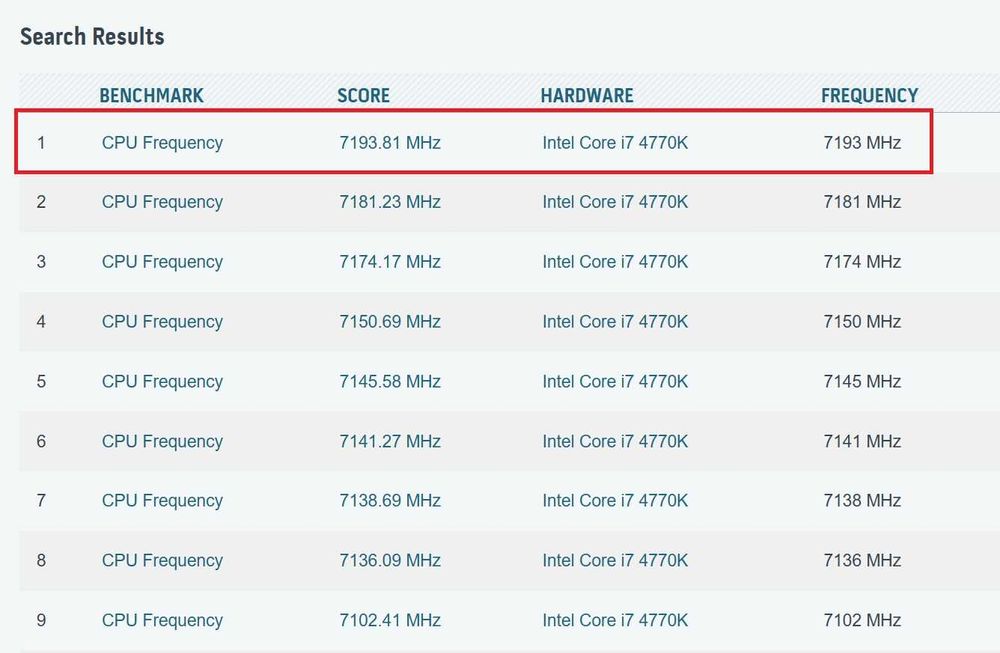Open CPU Frequency link in row 1
The image size is (1000, 653).
(162, 143)
